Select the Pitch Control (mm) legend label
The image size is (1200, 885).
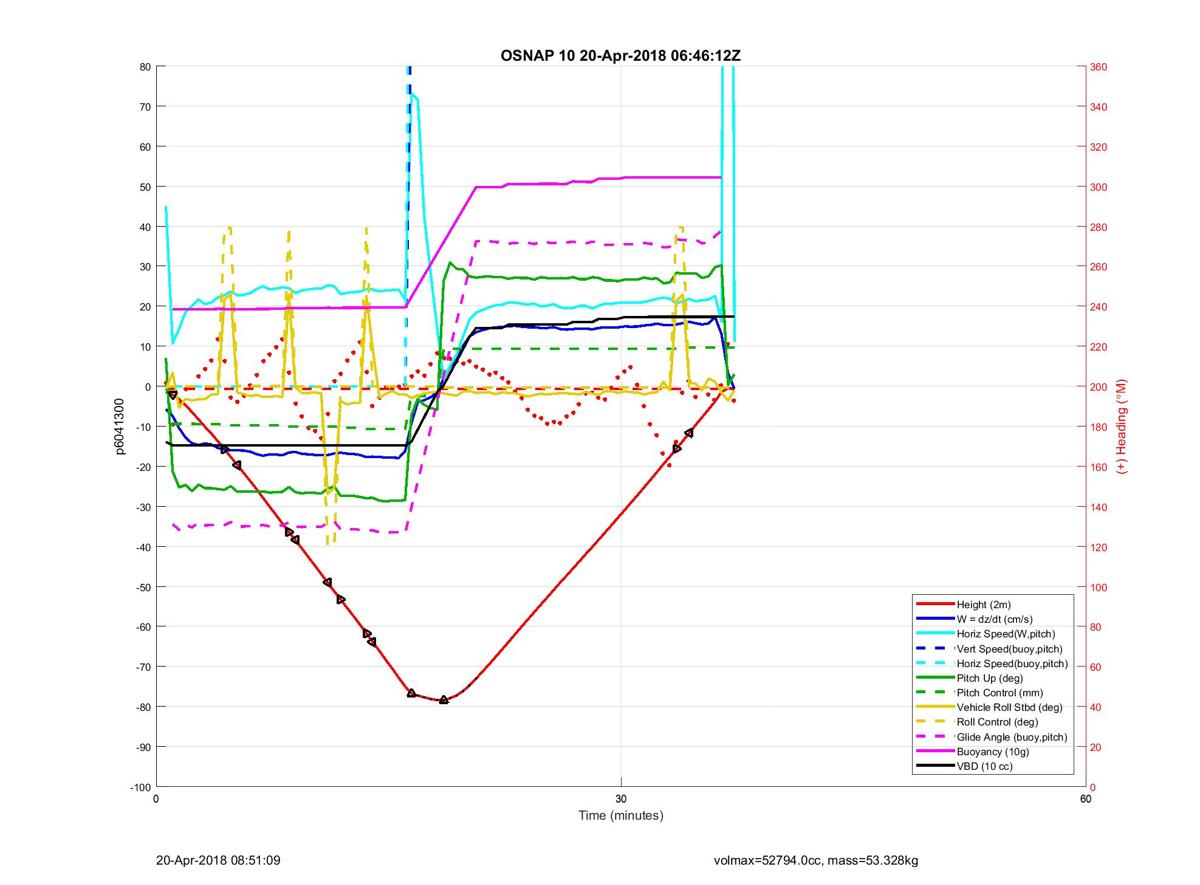coord(999,692)
